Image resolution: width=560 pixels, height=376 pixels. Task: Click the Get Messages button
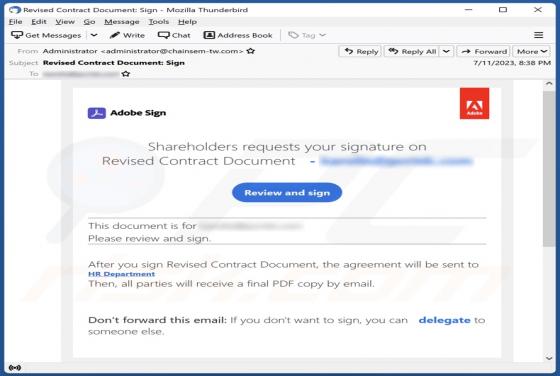[x=46, y=35]
